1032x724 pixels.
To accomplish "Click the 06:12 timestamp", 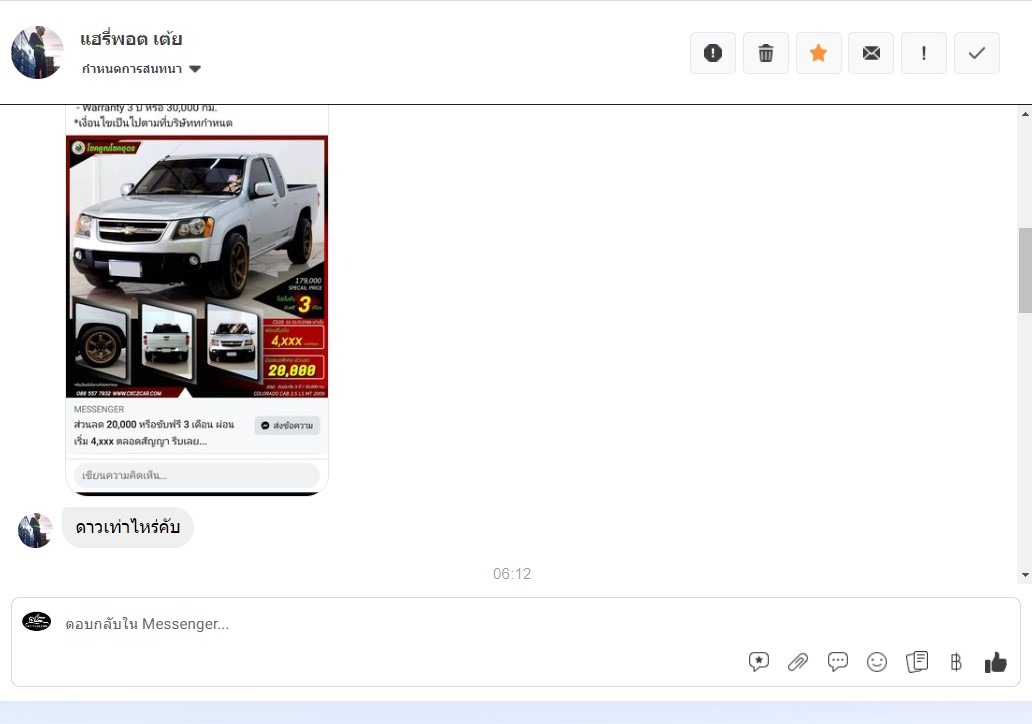I will coord(512,574).
